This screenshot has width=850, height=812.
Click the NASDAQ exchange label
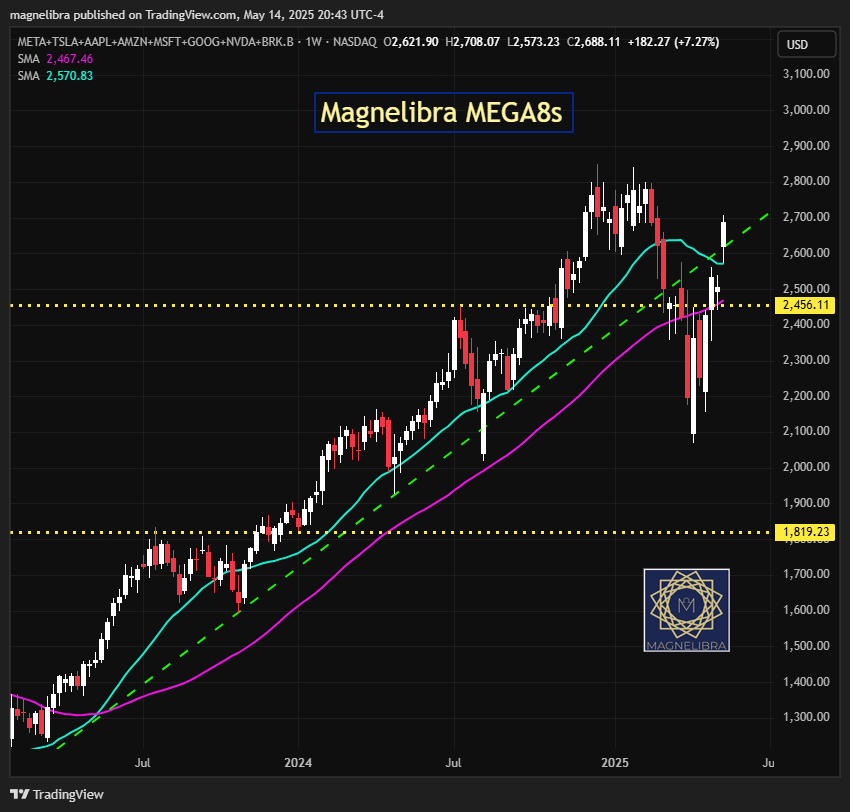pos(355,42)
